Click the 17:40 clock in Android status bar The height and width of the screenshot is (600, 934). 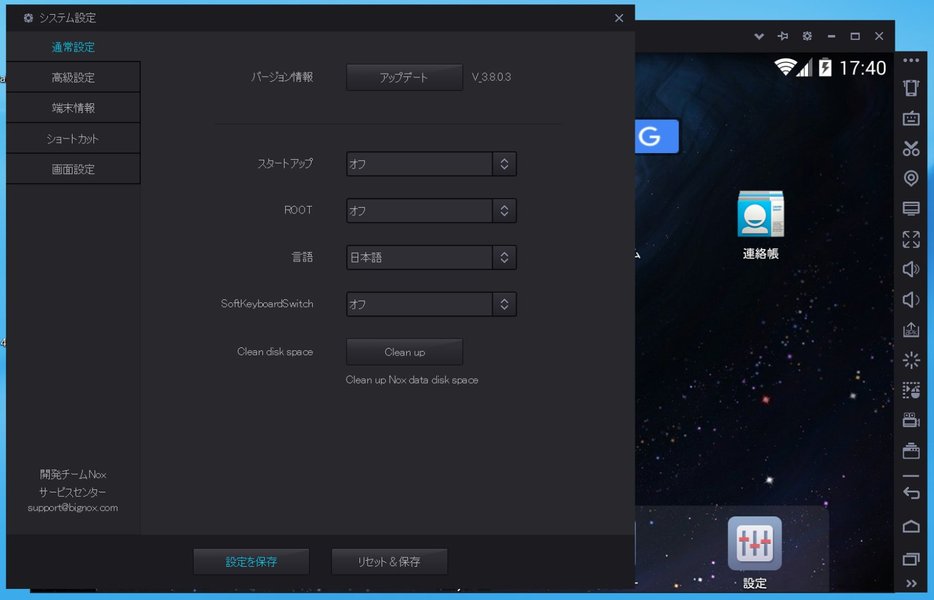[863, 68]
